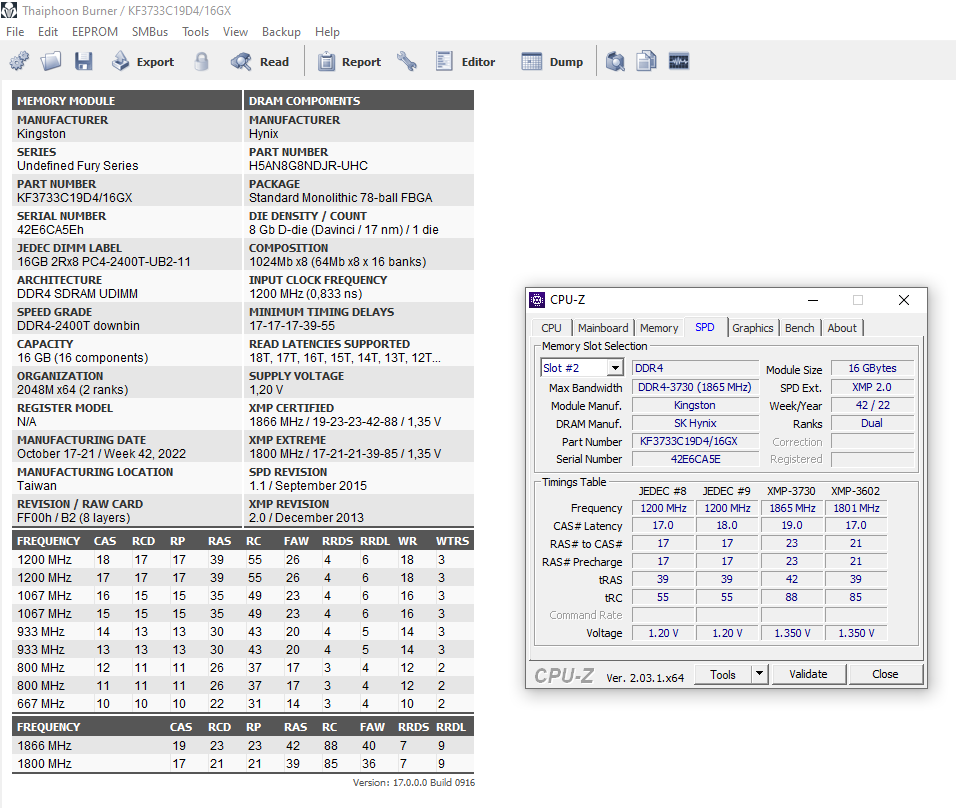Click the padlock write-protection icon
Image resolution: width=956 pixels, height=808 pixels.
click(202, 61)
